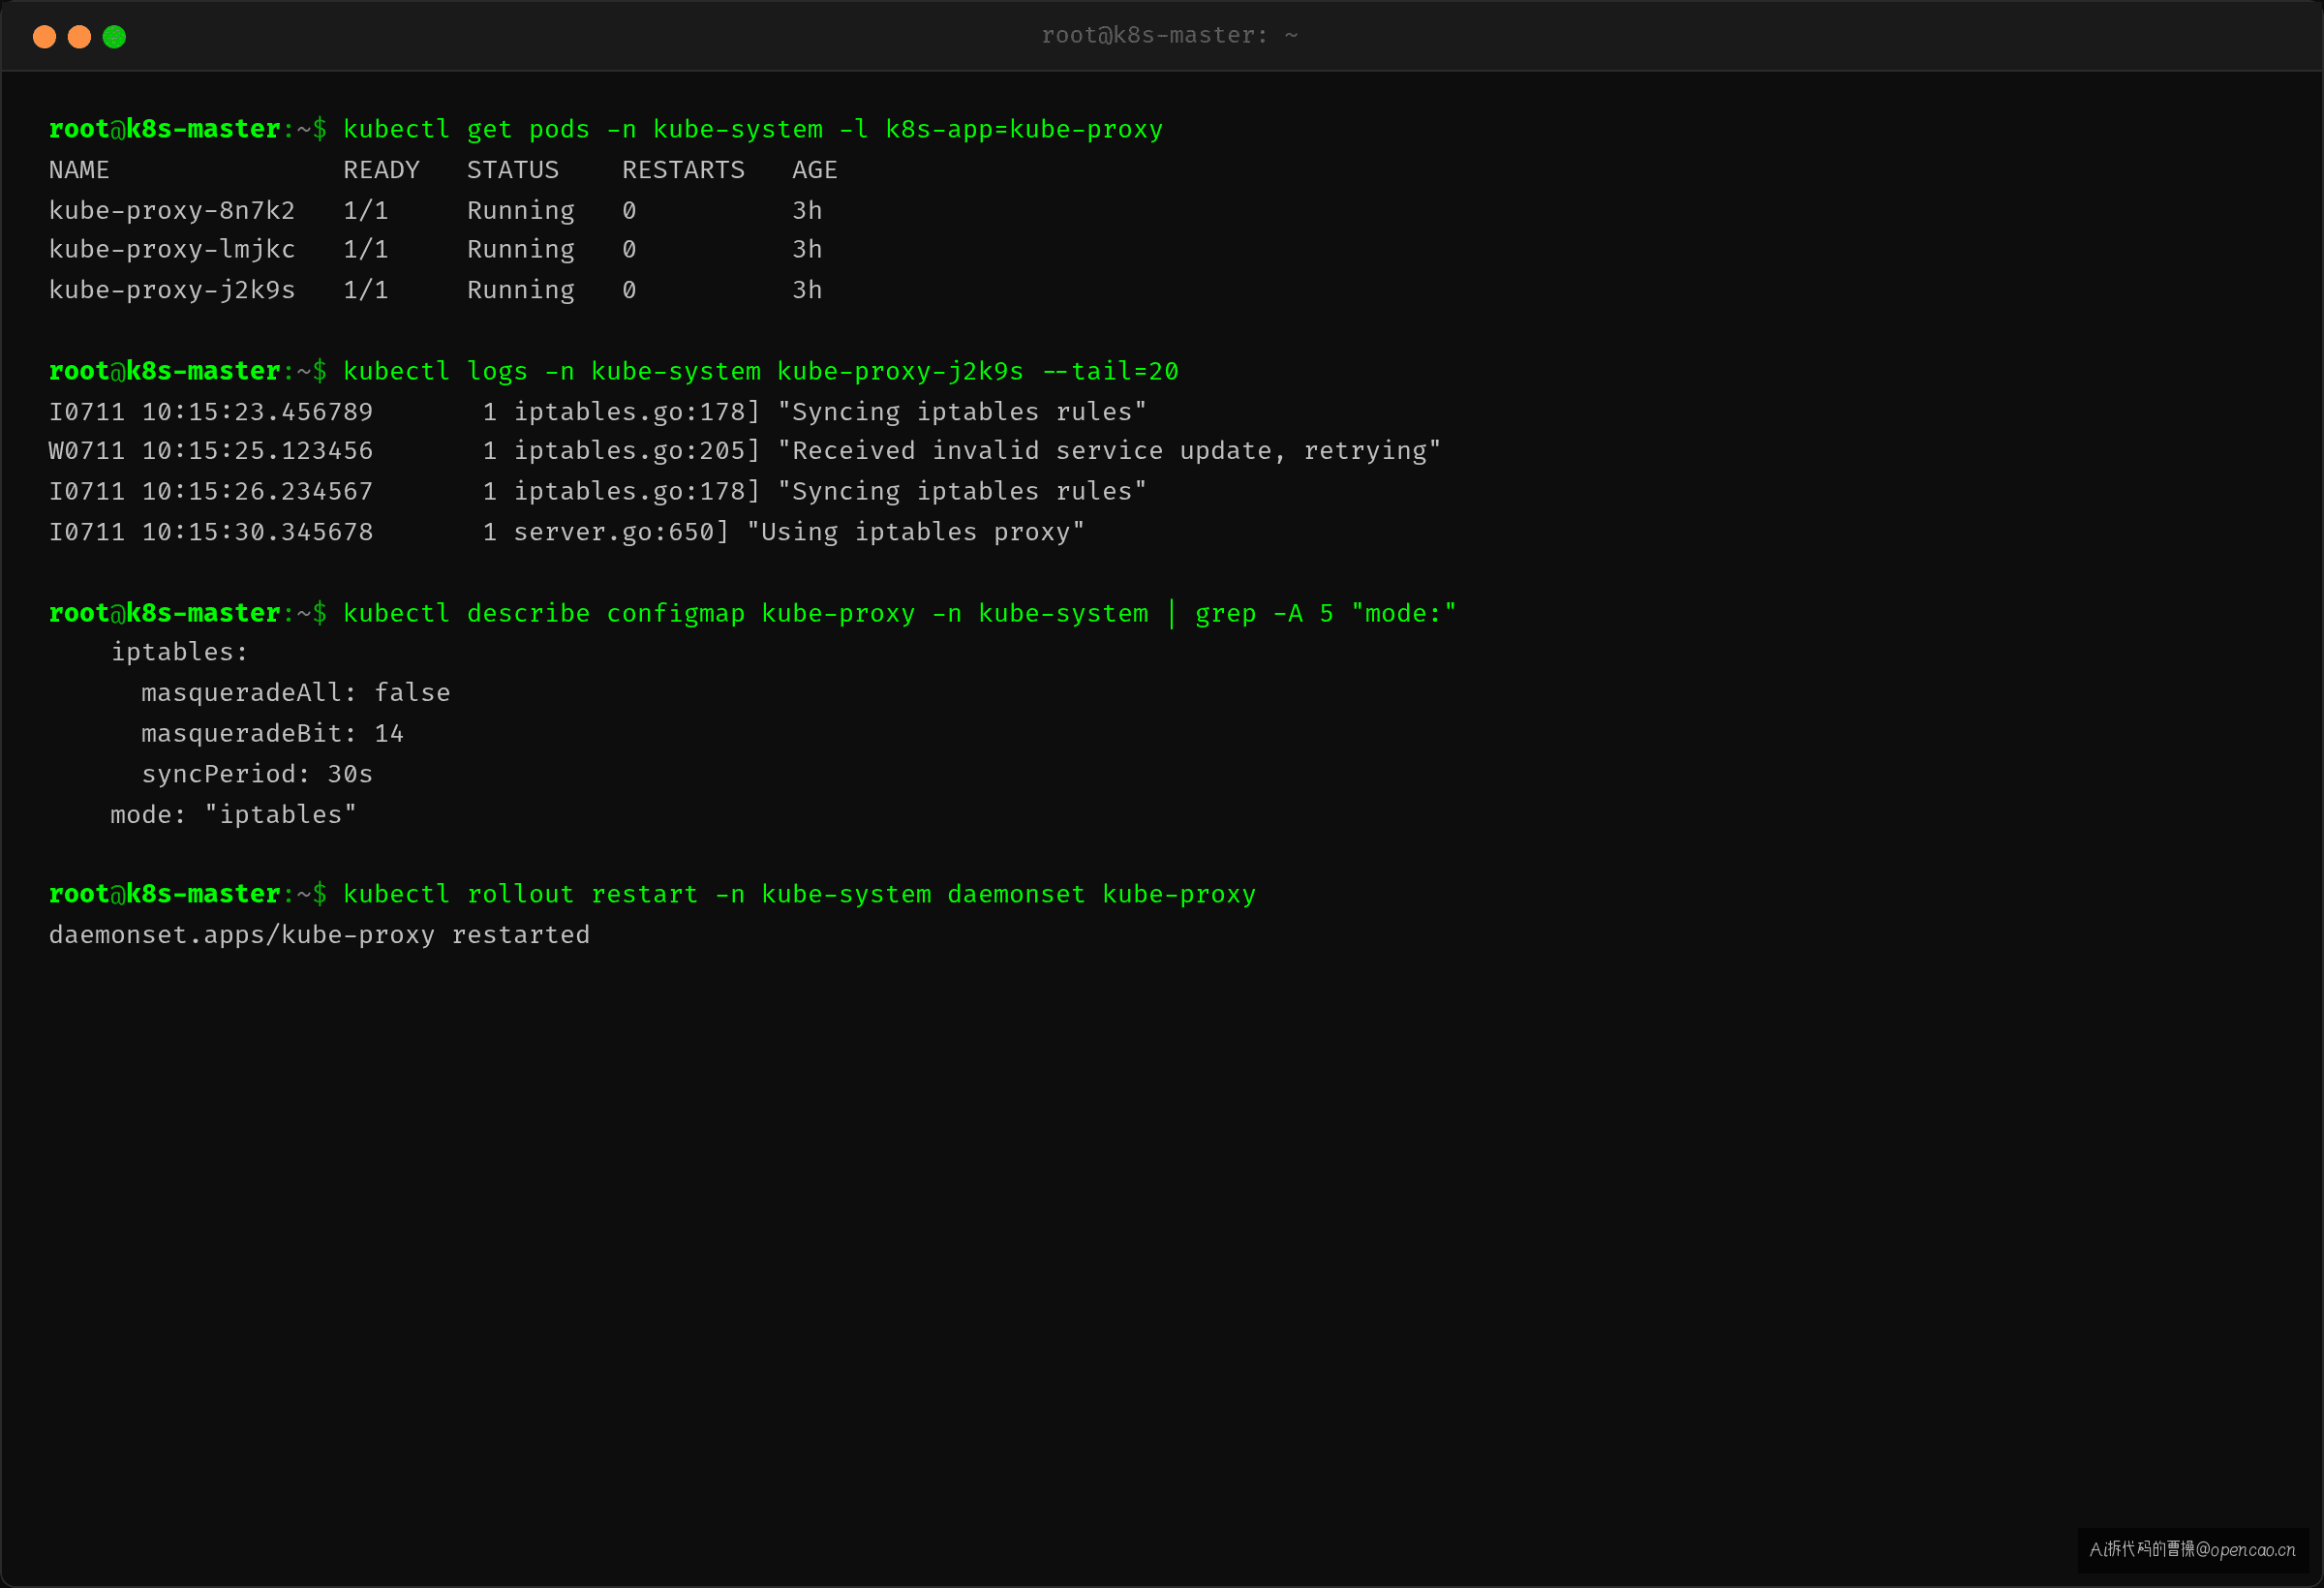This screenshot has width=2324, height=1588.
Task: Click the "Using iptables proxy" log line
Action: pos(567,532)
